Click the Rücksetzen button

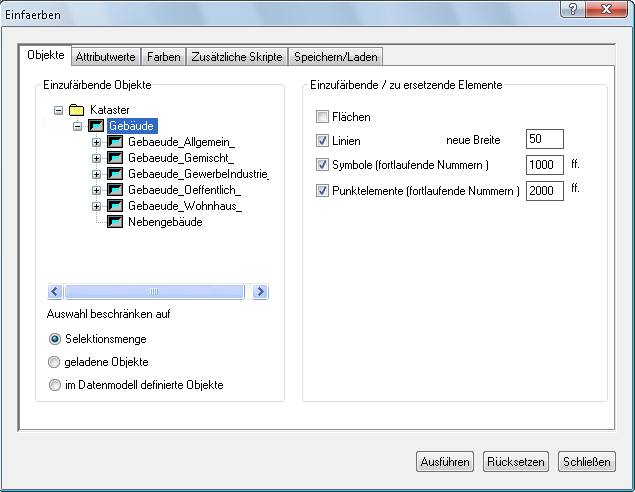[x=514, y=461]
